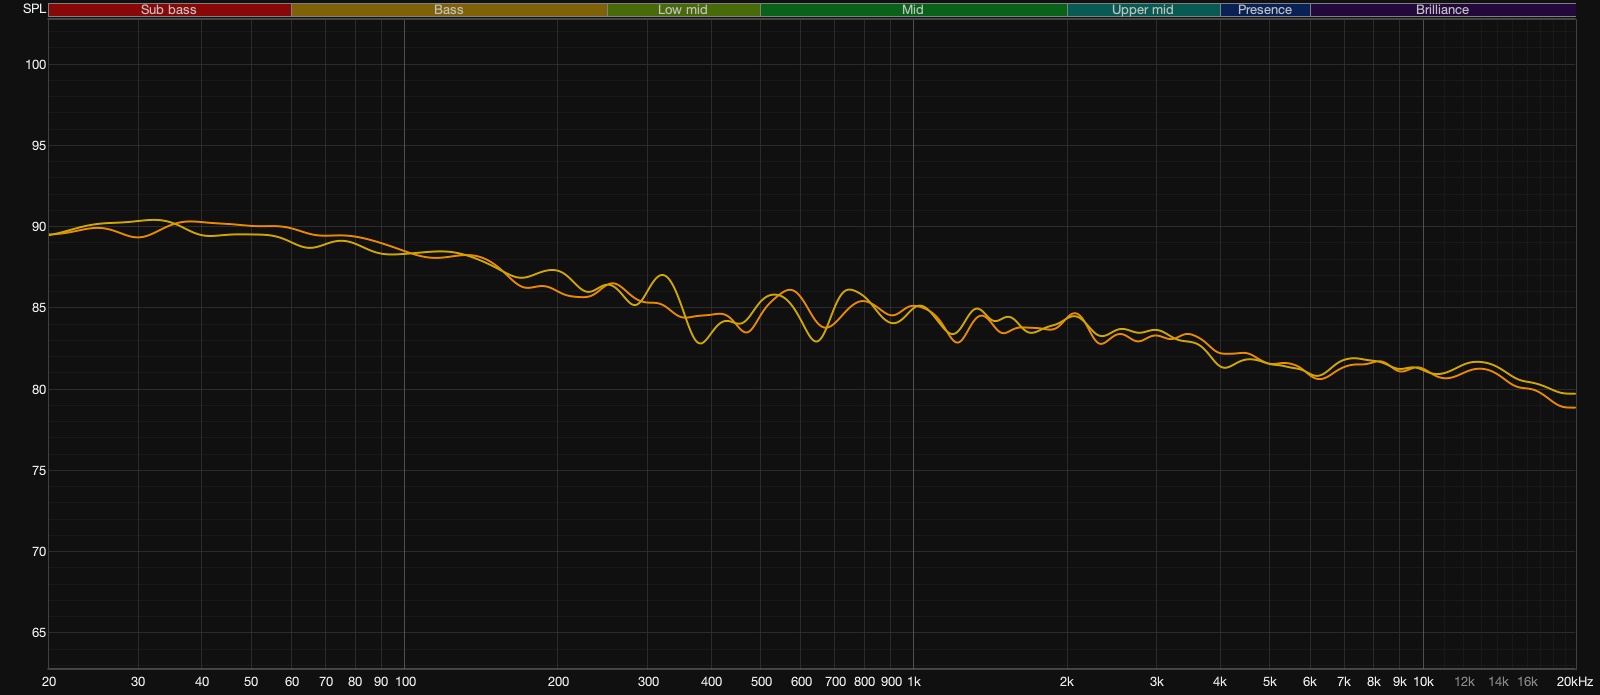Select the Sub bass band label
Image resolution: width=1600 pixels, height=695 pixels.
(x=168, y=10)
